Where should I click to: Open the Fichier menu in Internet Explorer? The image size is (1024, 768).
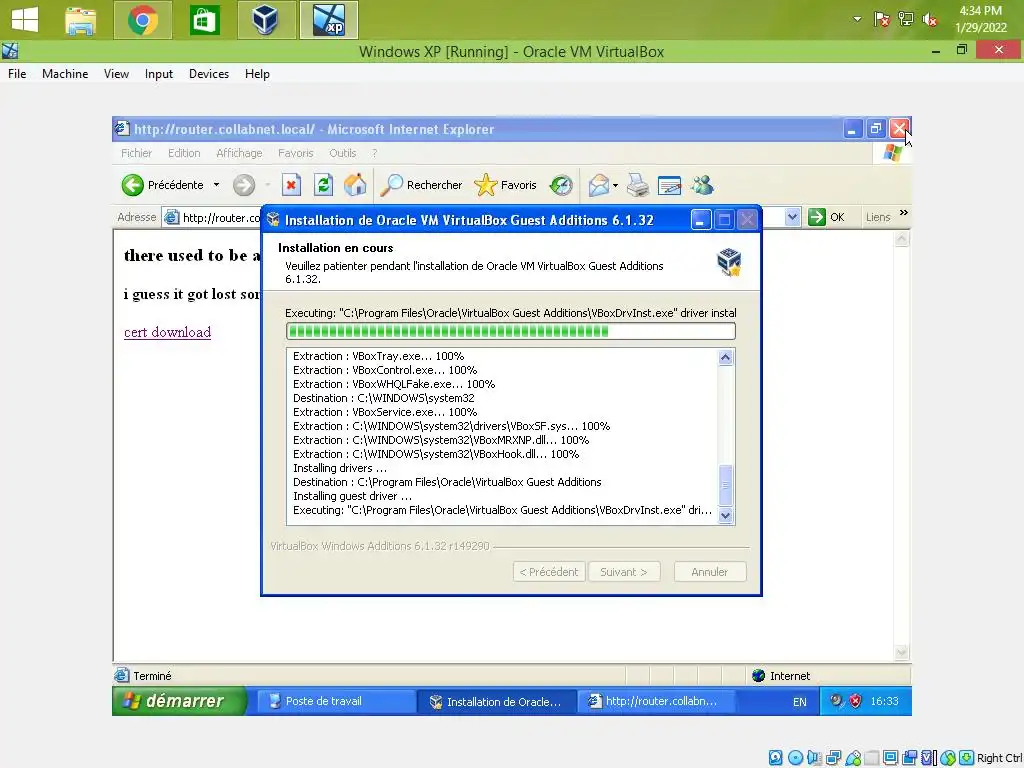(136, 153)
